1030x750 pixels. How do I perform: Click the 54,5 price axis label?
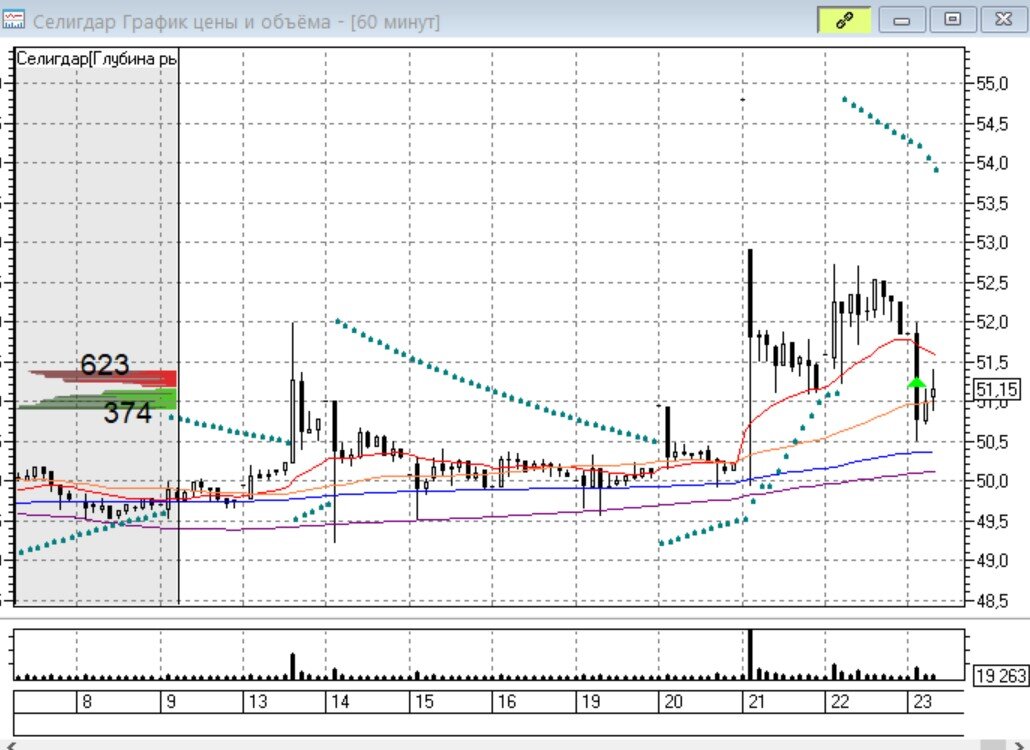[x=992, y=123]
